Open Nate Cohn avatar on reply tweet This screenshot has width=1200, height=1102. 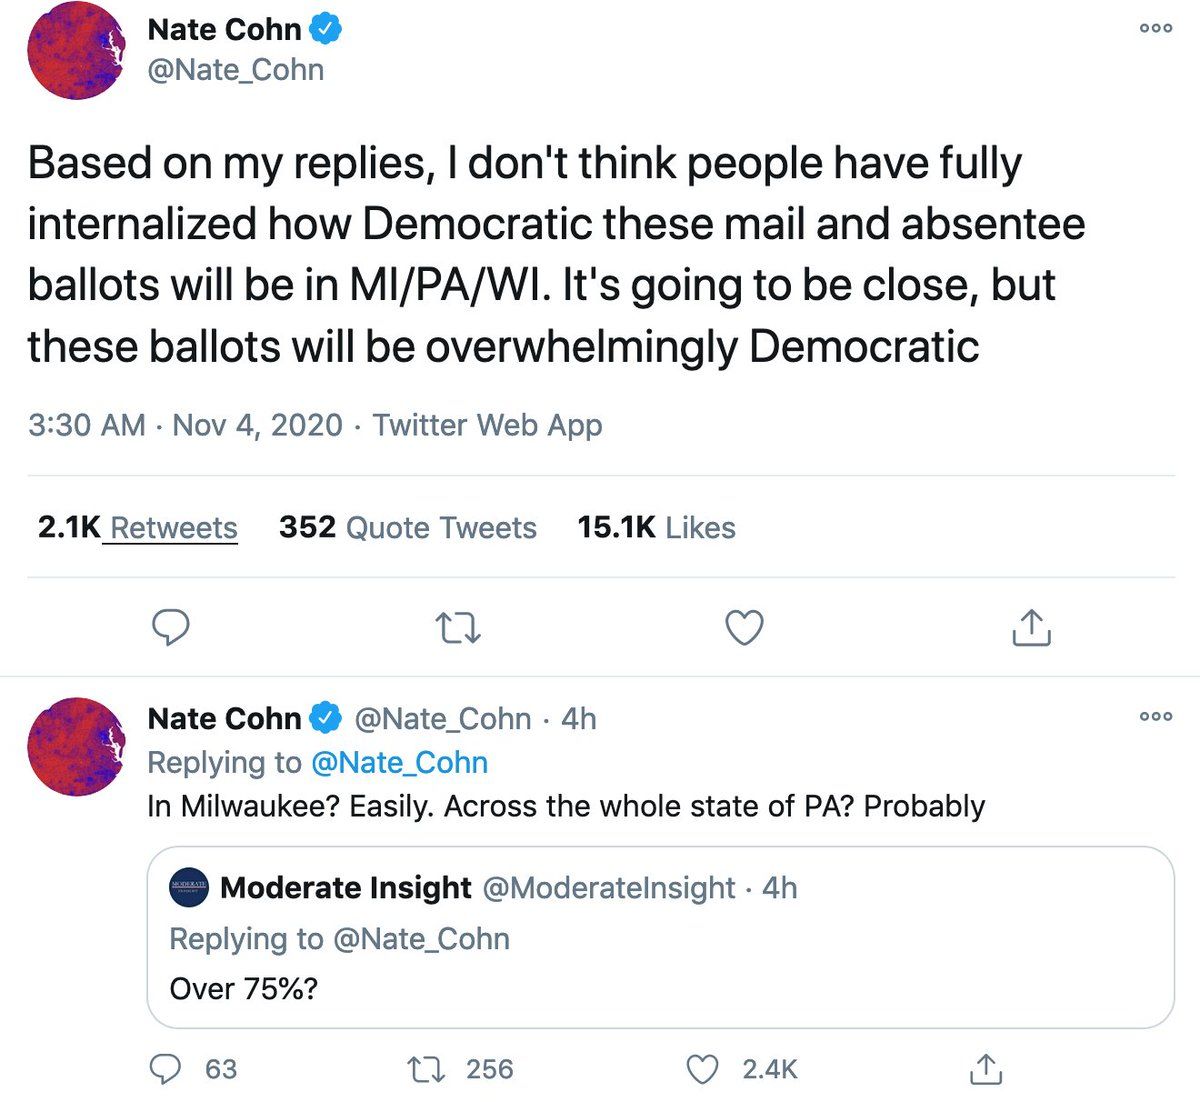[x=75, y=746]
